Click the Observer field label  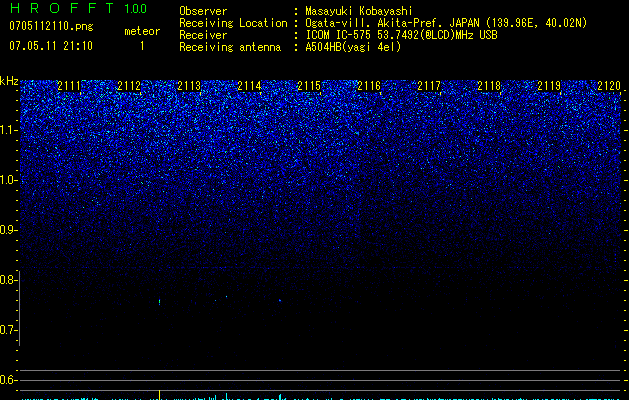coord(203,11)
